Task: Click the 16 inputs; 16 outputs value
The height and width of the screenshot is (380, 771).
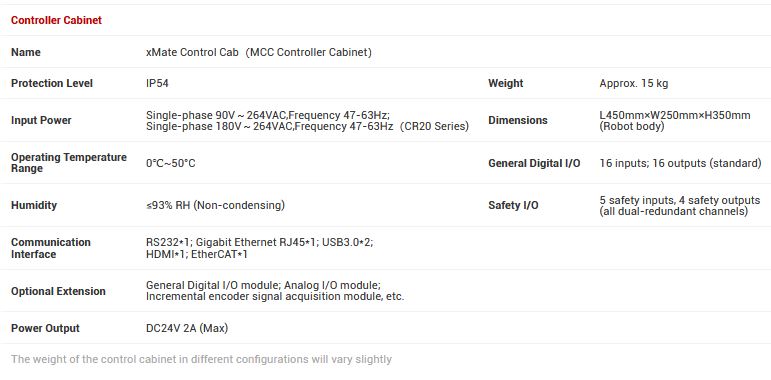Action: (x=680, y=163)
